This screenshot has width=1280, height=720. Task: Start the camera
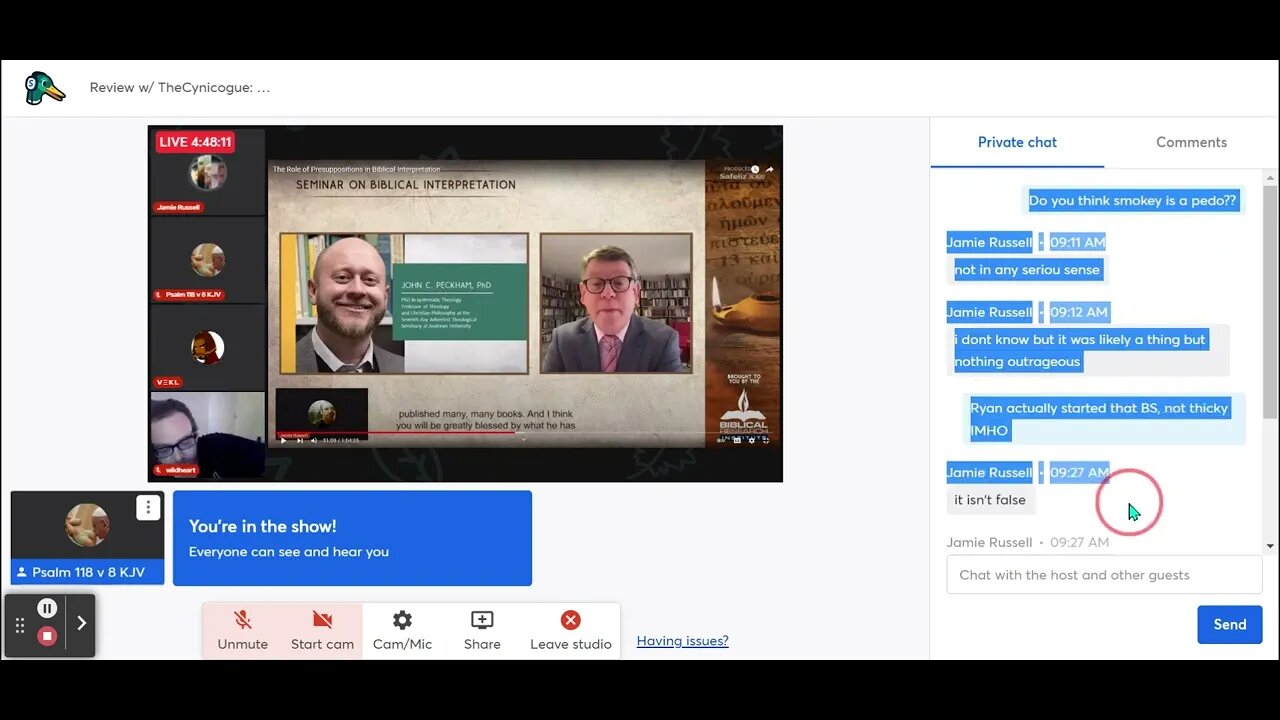pyautogui.click(x=322, y=631)
